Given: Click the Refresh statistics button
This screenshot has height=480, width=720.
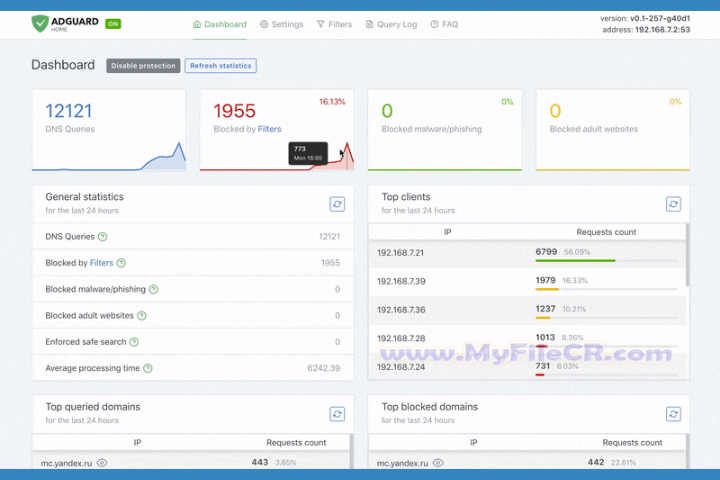Looking at the screenshot, I should point(220,66).
